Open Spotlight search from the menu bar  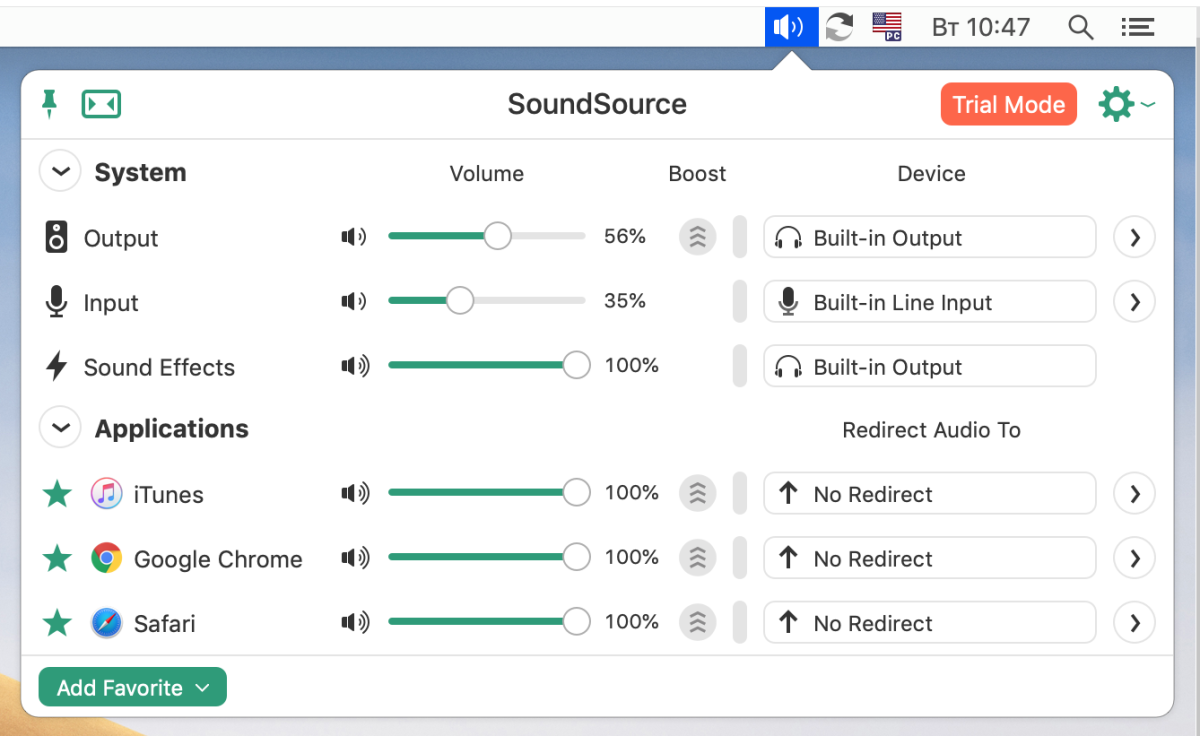click(1080, 27)
